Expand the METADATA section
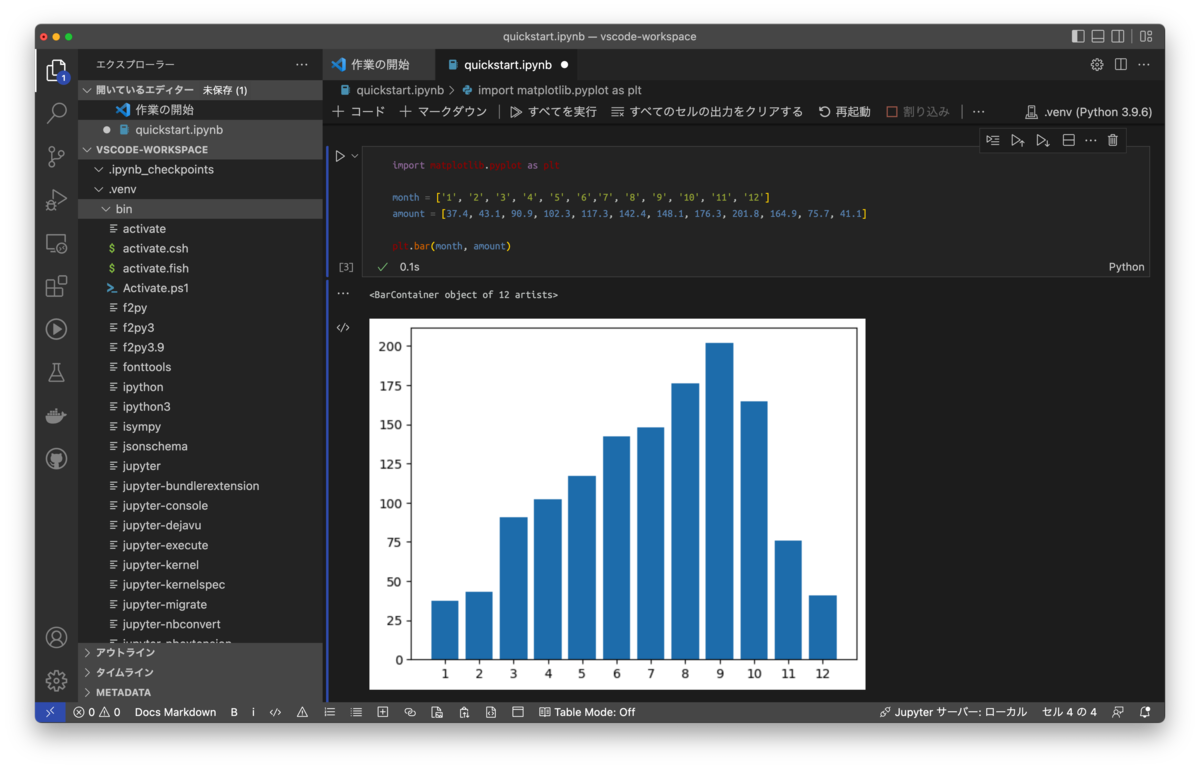Screen dimensions: 1200x769 point(200,692)
